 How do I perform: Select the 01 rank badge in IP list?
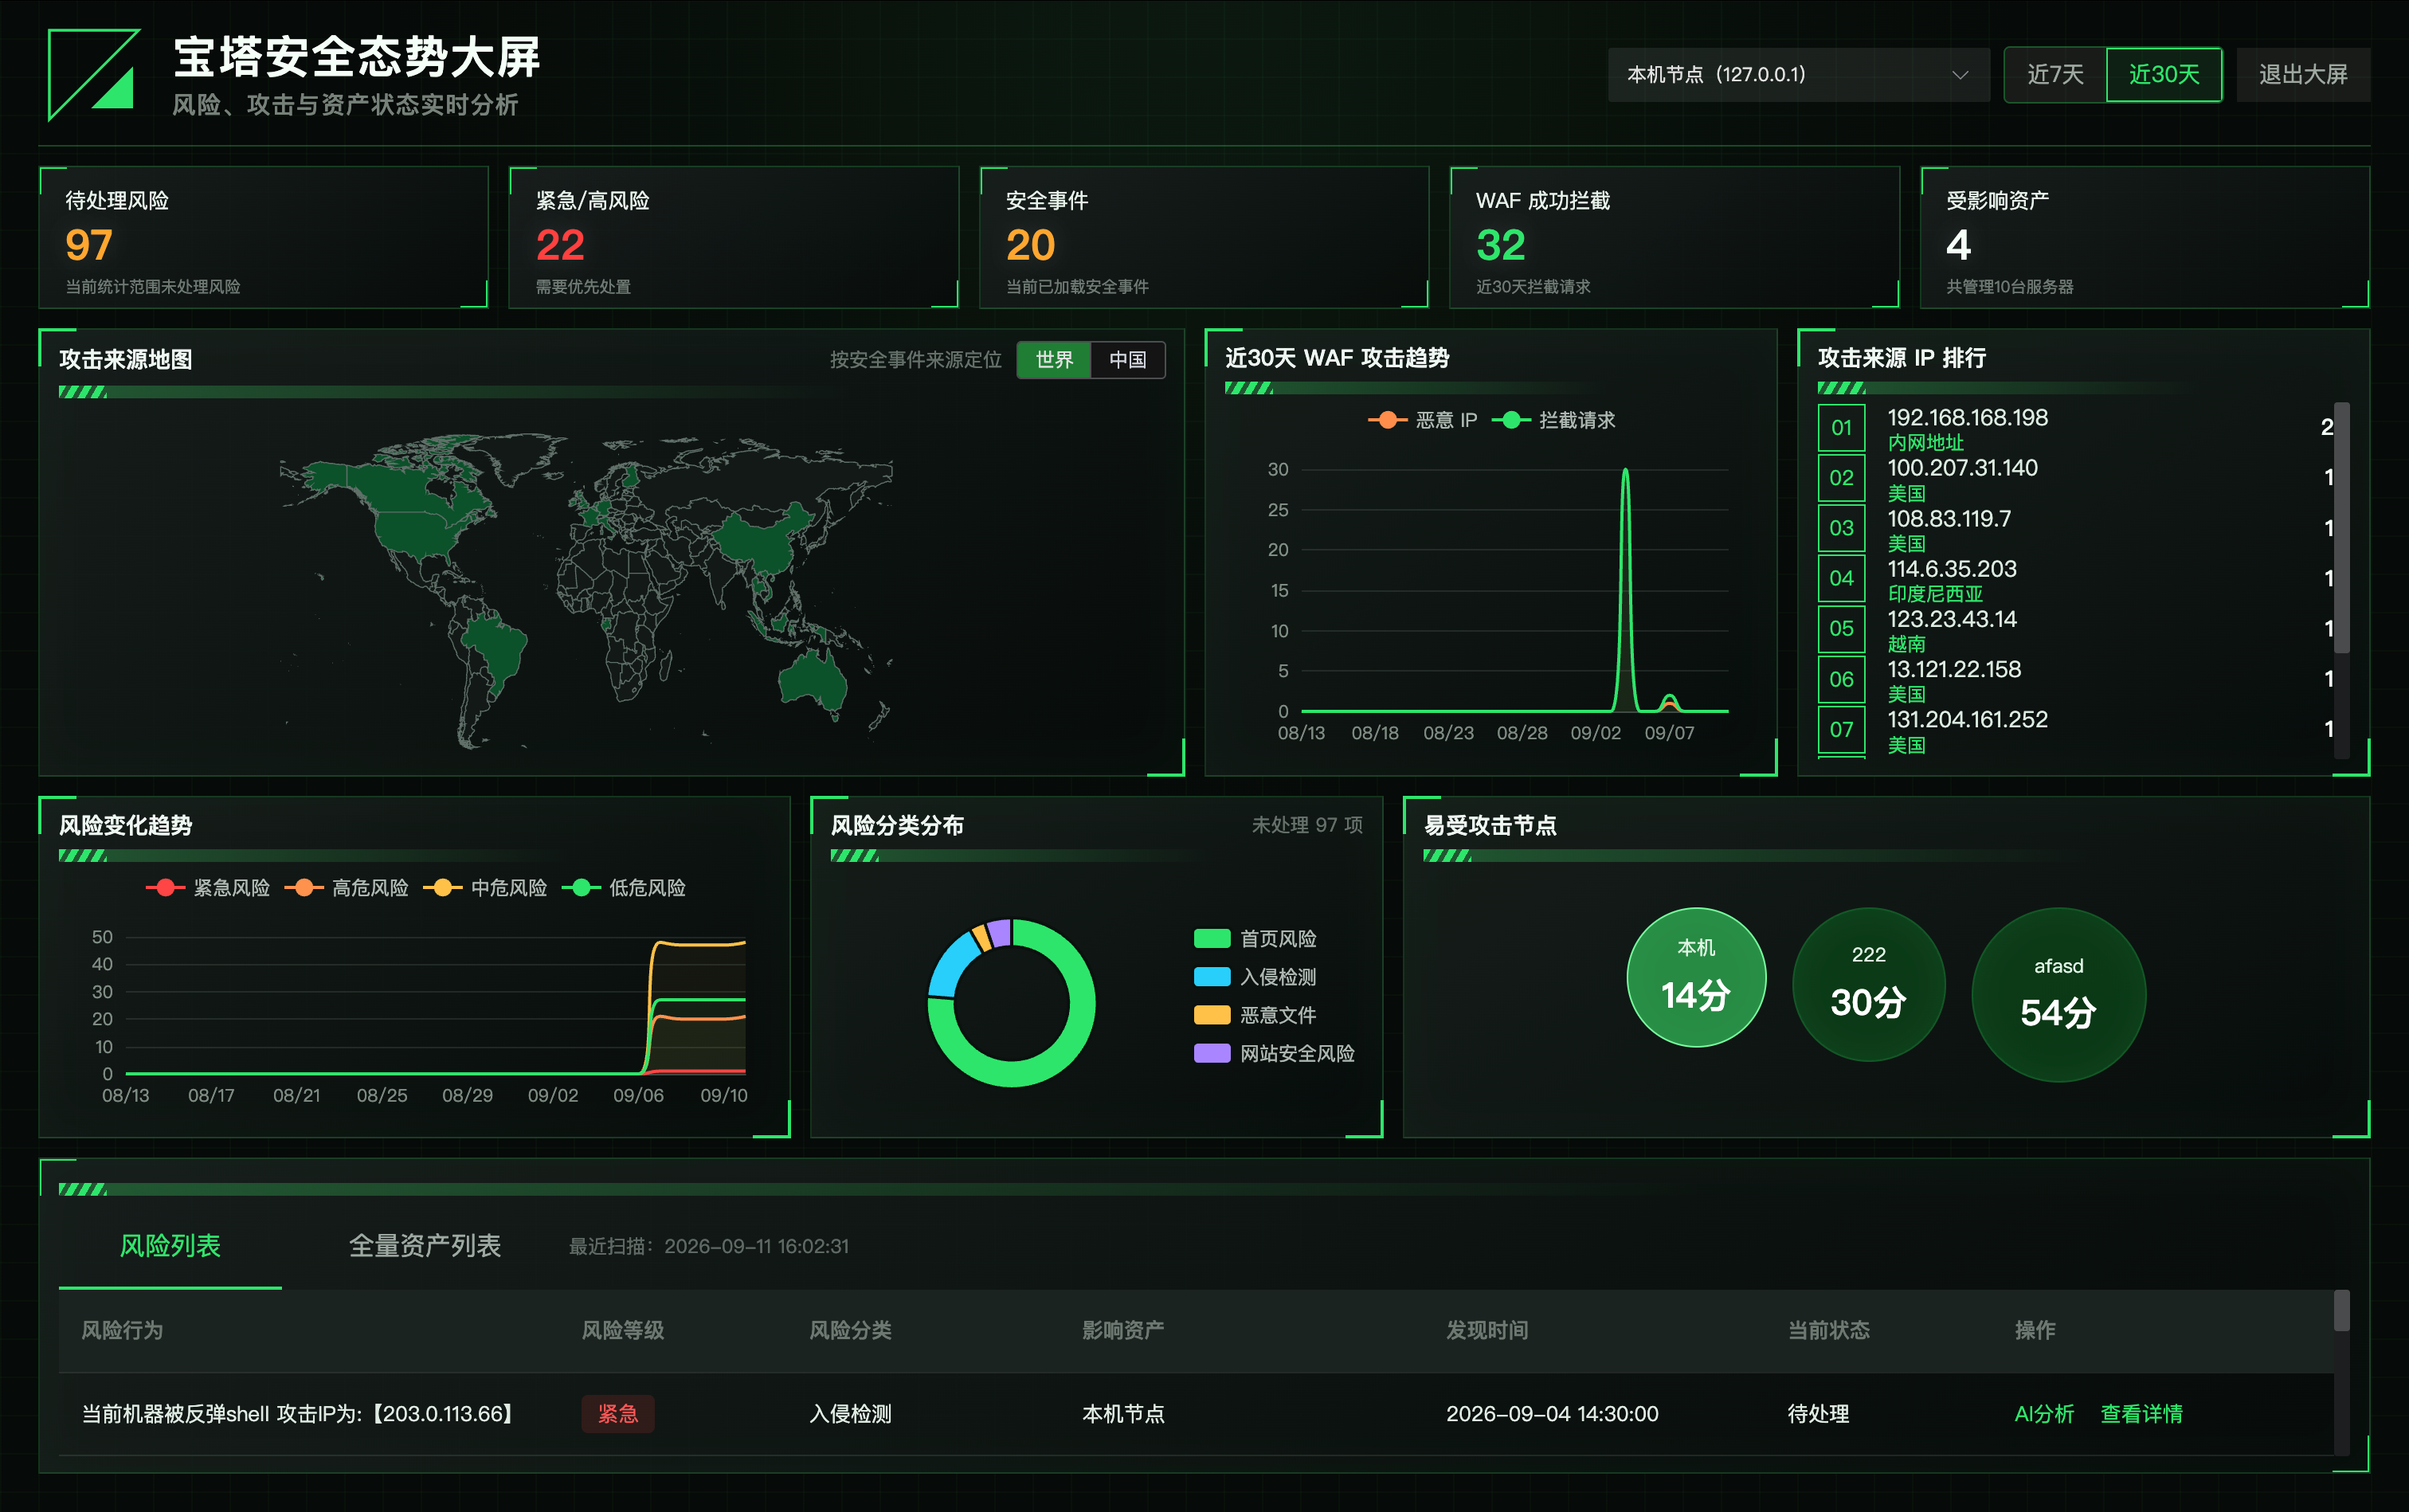[1841, 428]
